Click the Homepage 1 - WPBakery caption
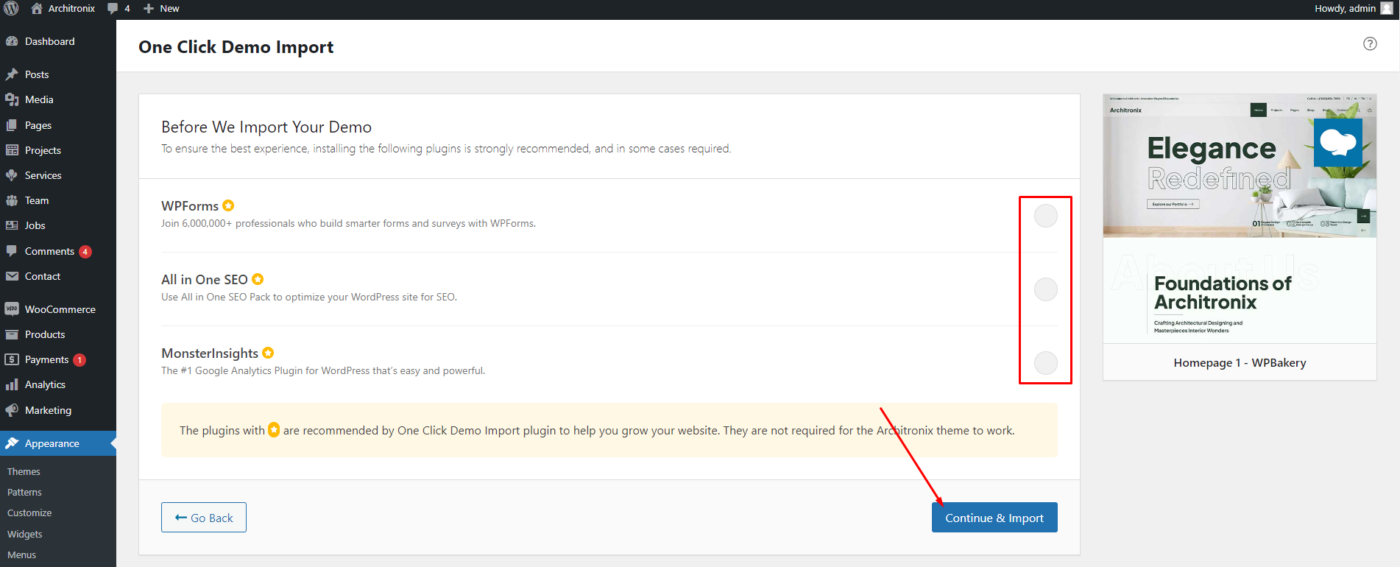The image size is (1400, 567). point(1240,363)
